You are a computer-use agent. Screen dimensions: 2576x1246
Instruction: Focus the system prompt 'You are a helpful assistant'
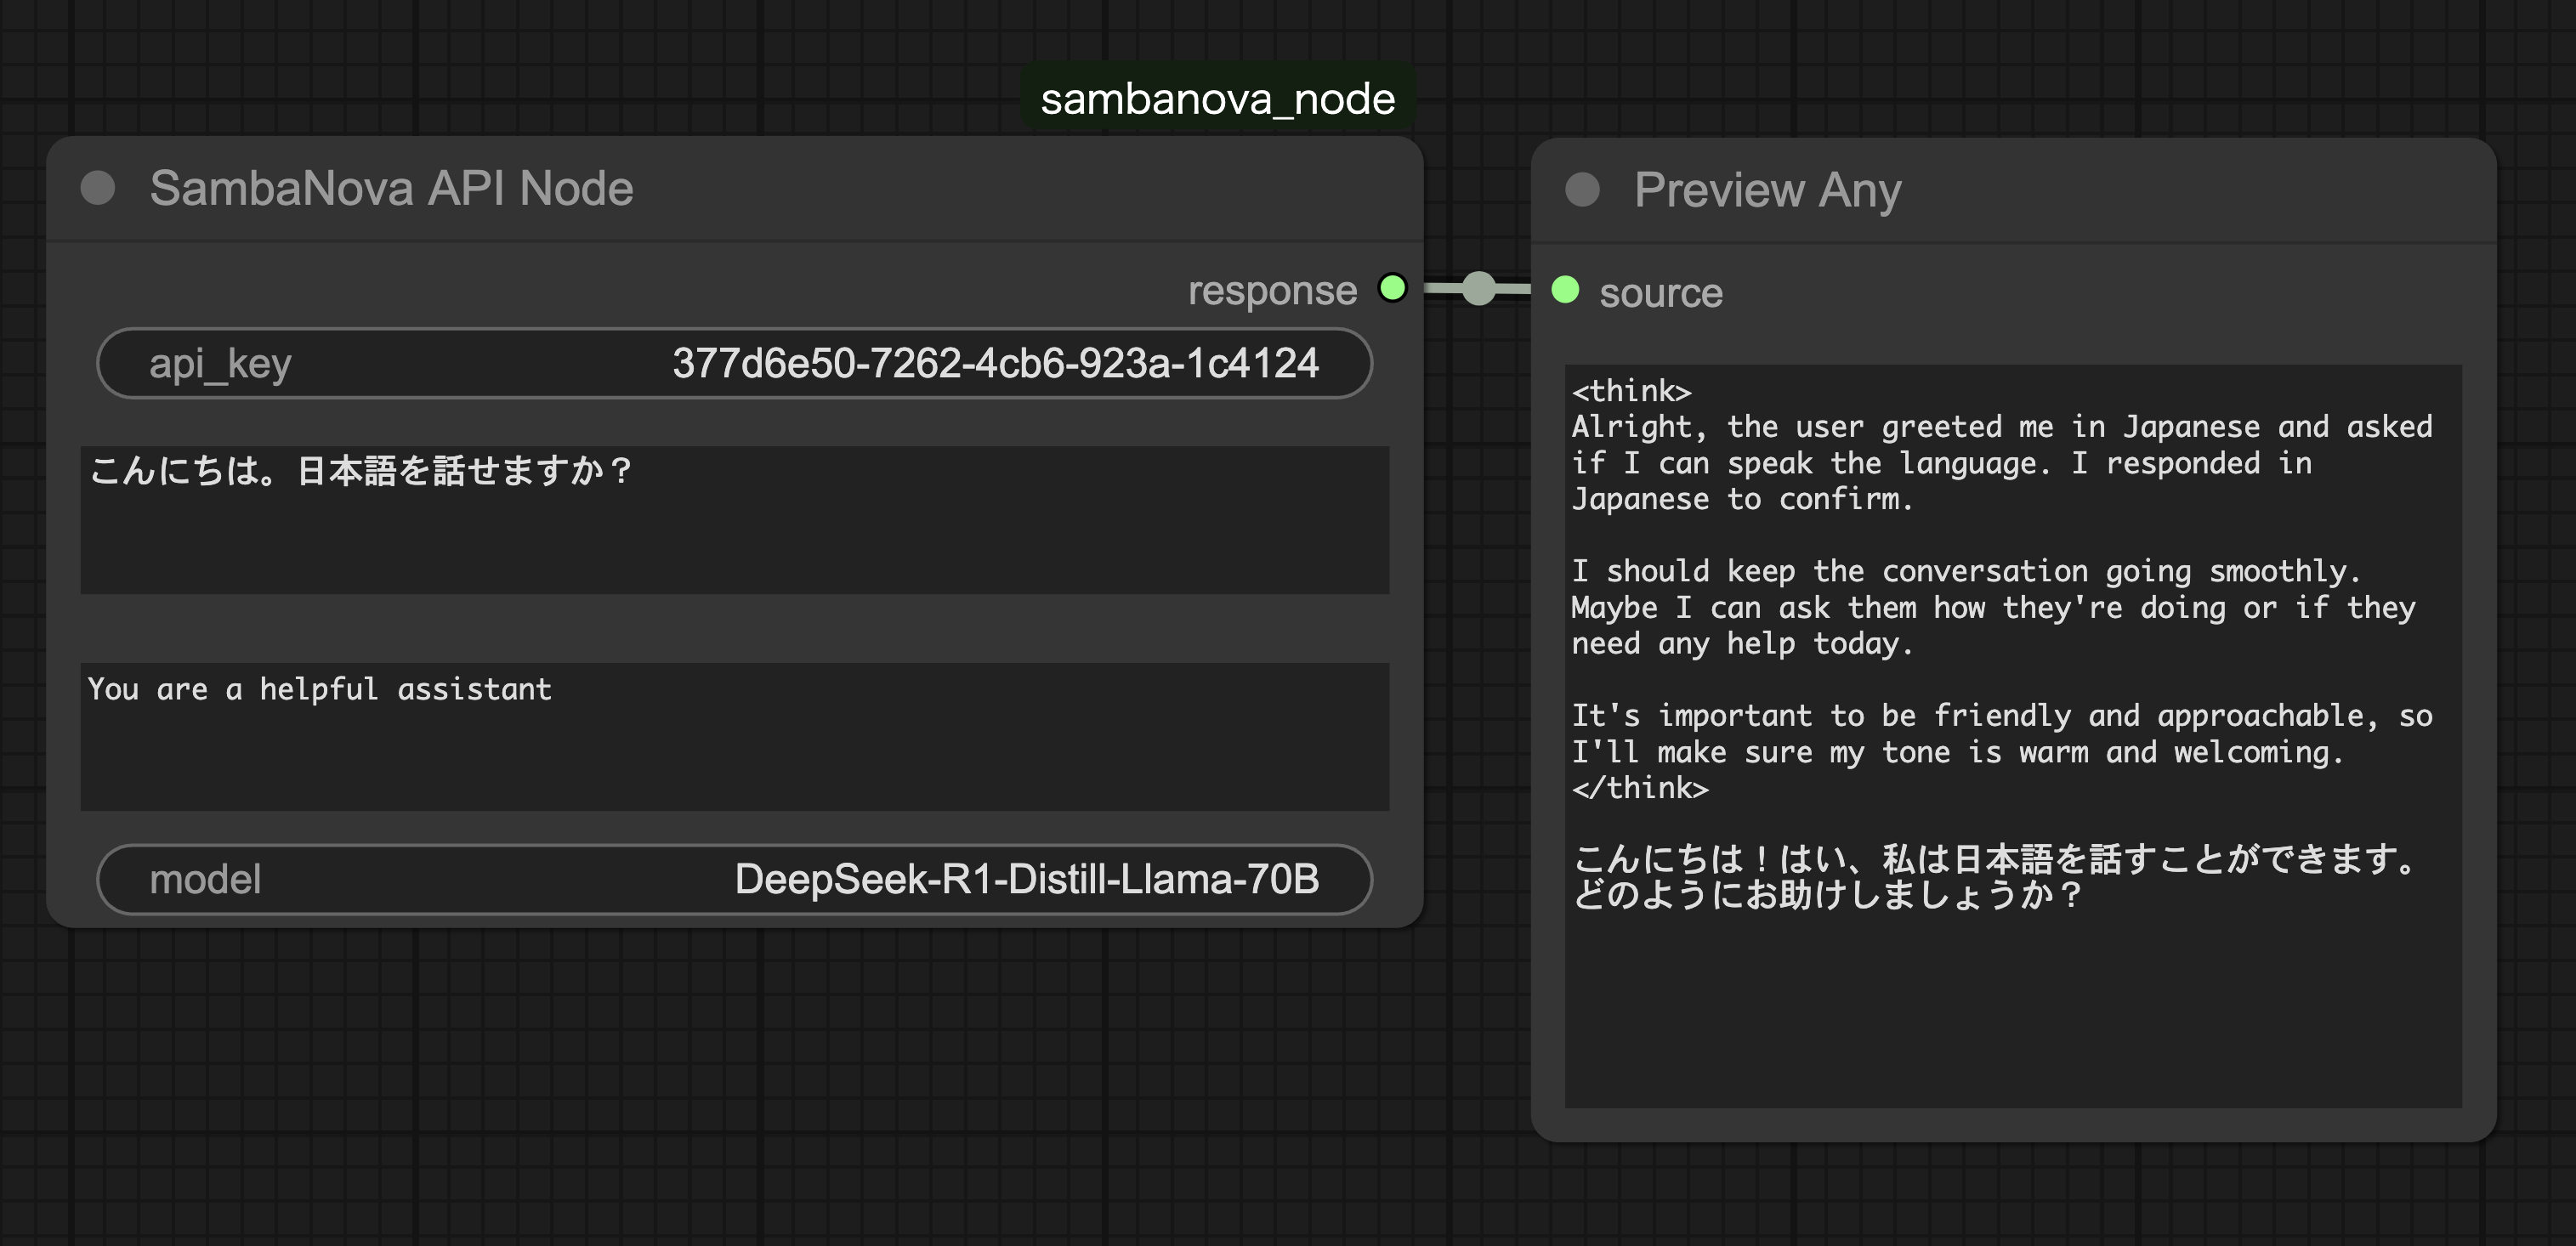tap(734, 736)
